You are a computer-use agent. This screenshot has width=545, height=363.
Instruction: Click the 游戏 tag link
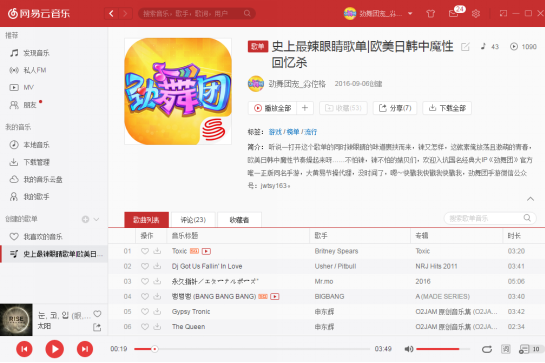275,132
